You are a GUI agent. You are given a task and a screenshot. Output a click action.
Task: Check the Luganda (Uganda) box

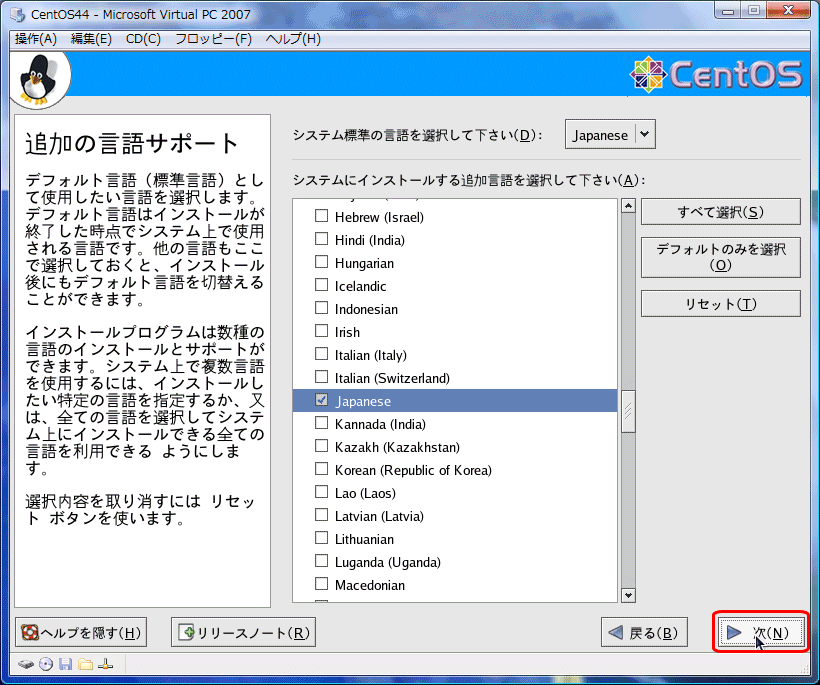(322, 561)
